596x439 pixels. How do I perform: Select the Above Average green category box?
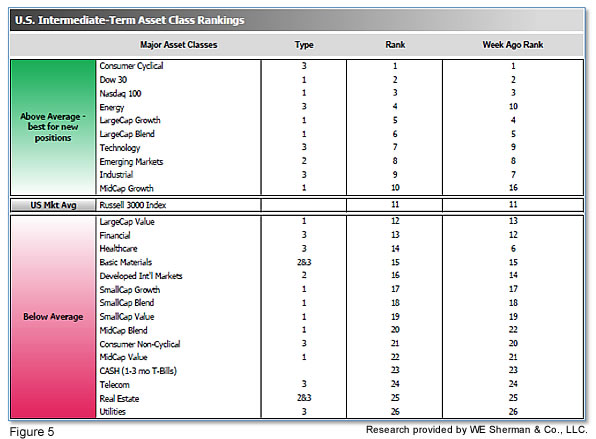tap(53, 127)
